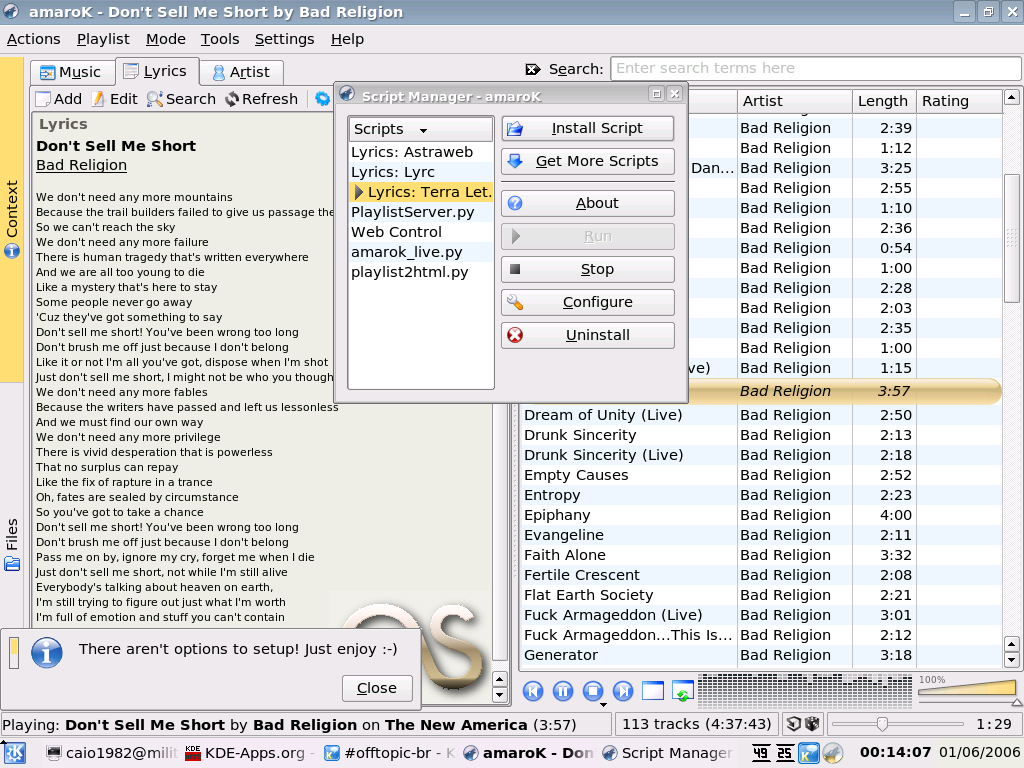Switch to the Artist tab
This screenshot has width=1024, height=768.
(x=241, y=72)
